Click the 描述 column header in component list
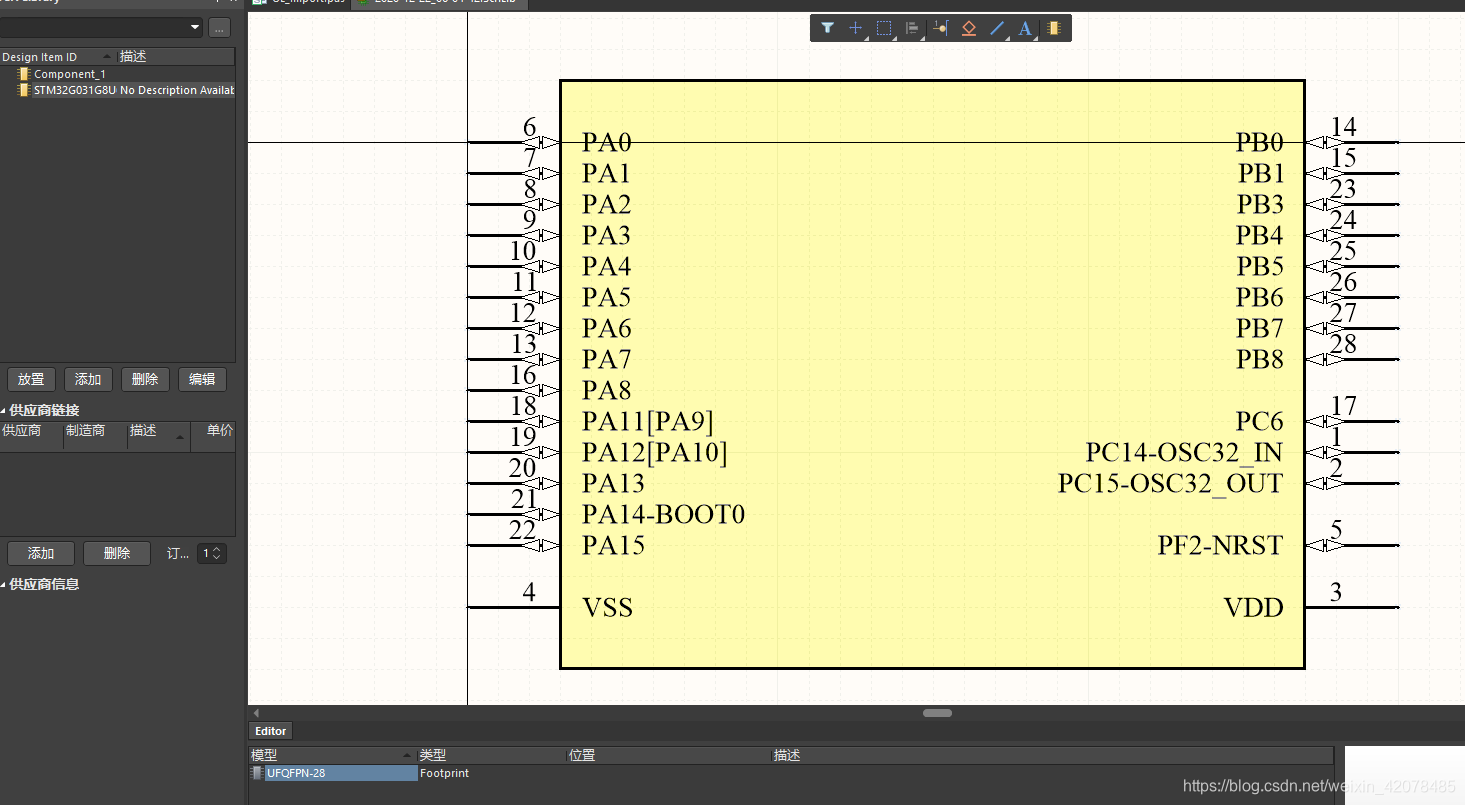The width and height of the screenshot is (1465, 805). tap(176, 57)
